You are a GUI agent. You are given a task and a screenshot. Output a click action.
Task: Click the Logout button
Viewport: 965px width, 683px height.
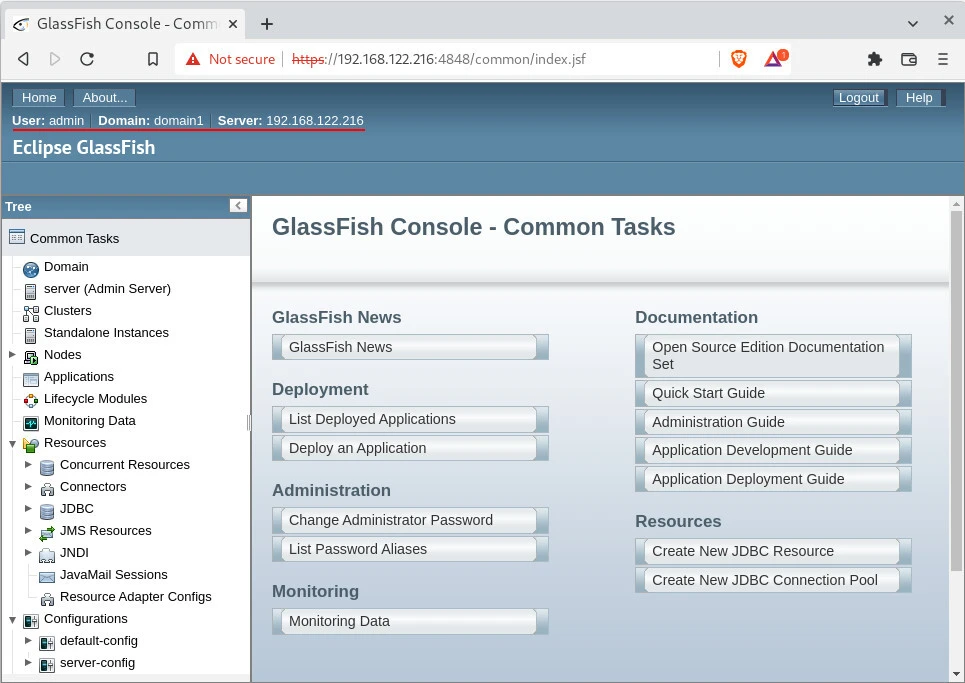(x=858, y=97)
